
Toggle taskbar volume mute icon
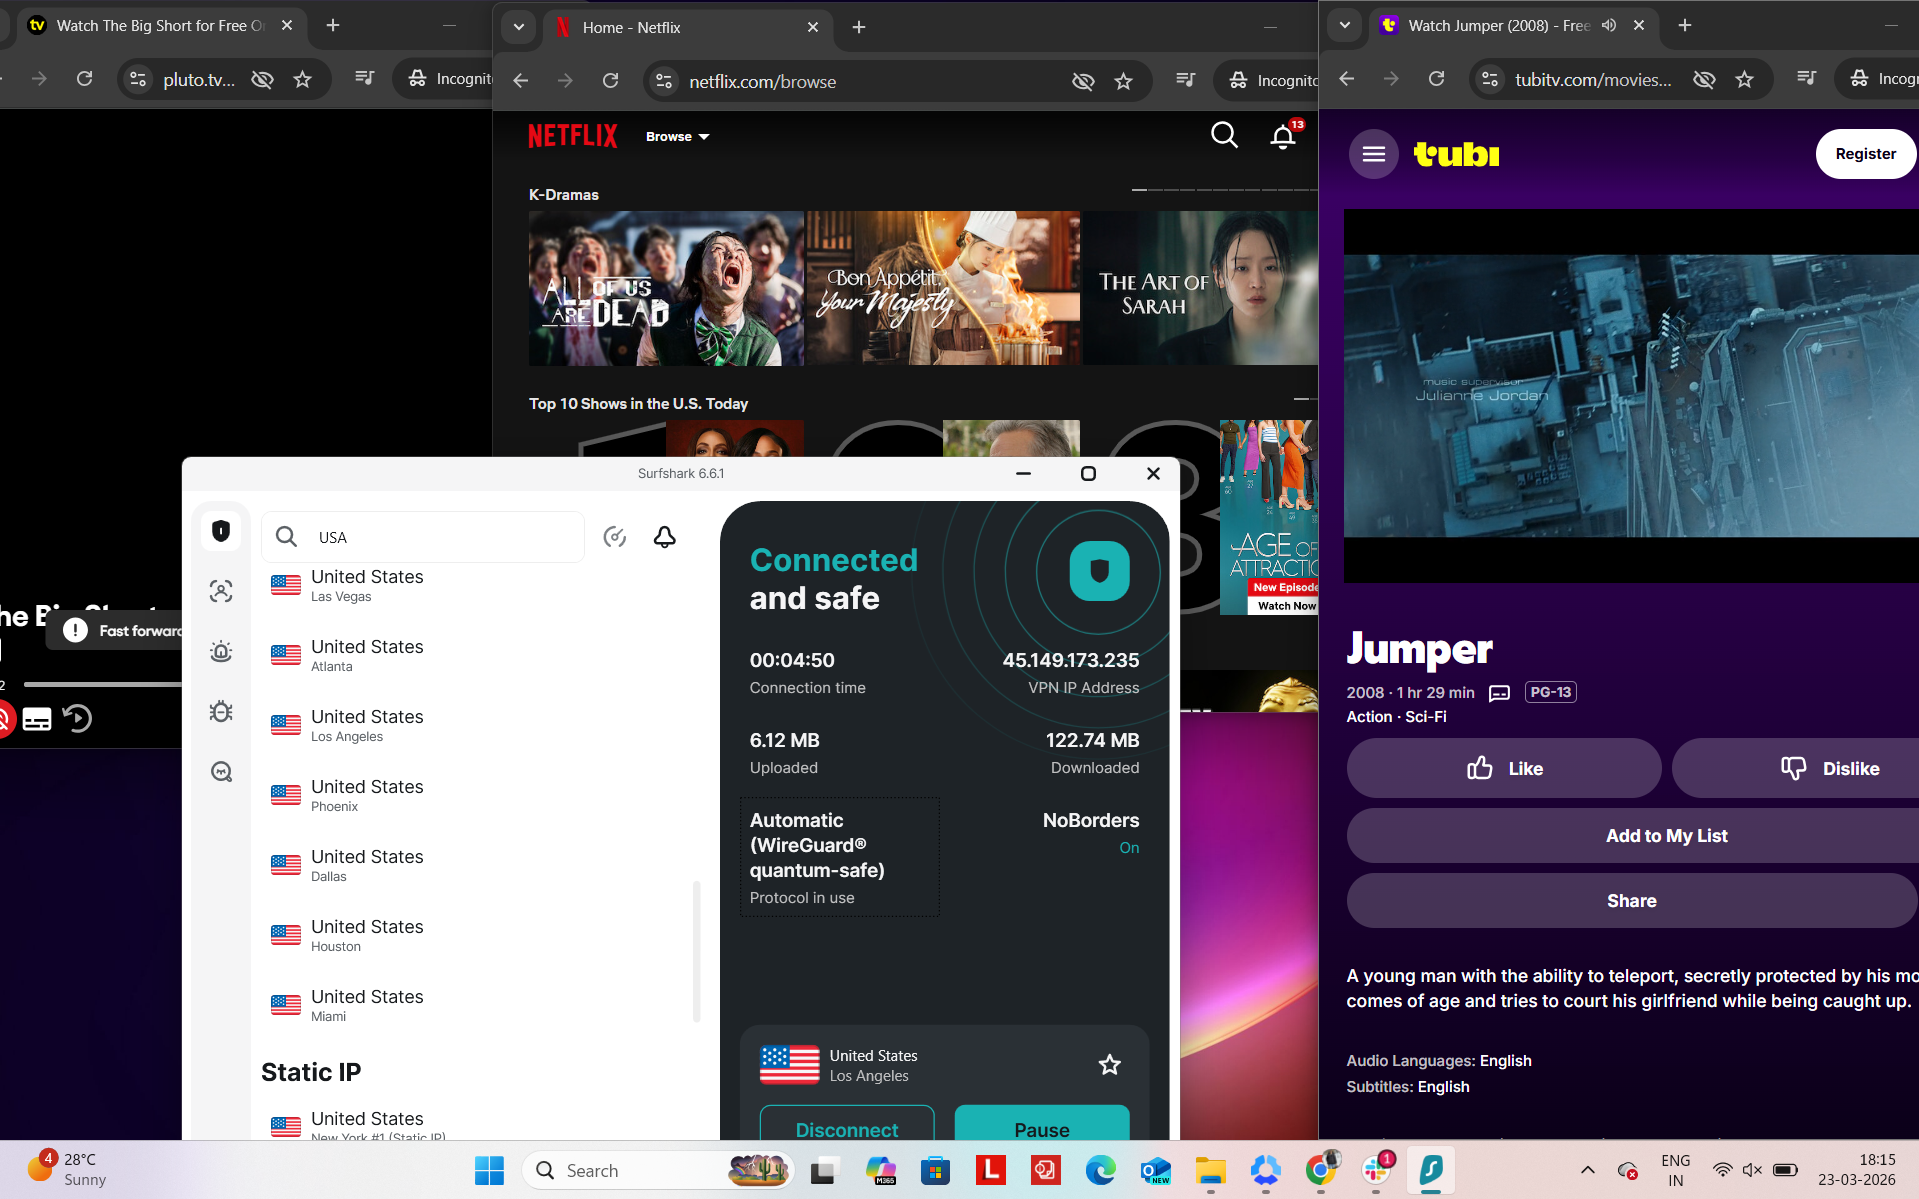[1752, 1169]
